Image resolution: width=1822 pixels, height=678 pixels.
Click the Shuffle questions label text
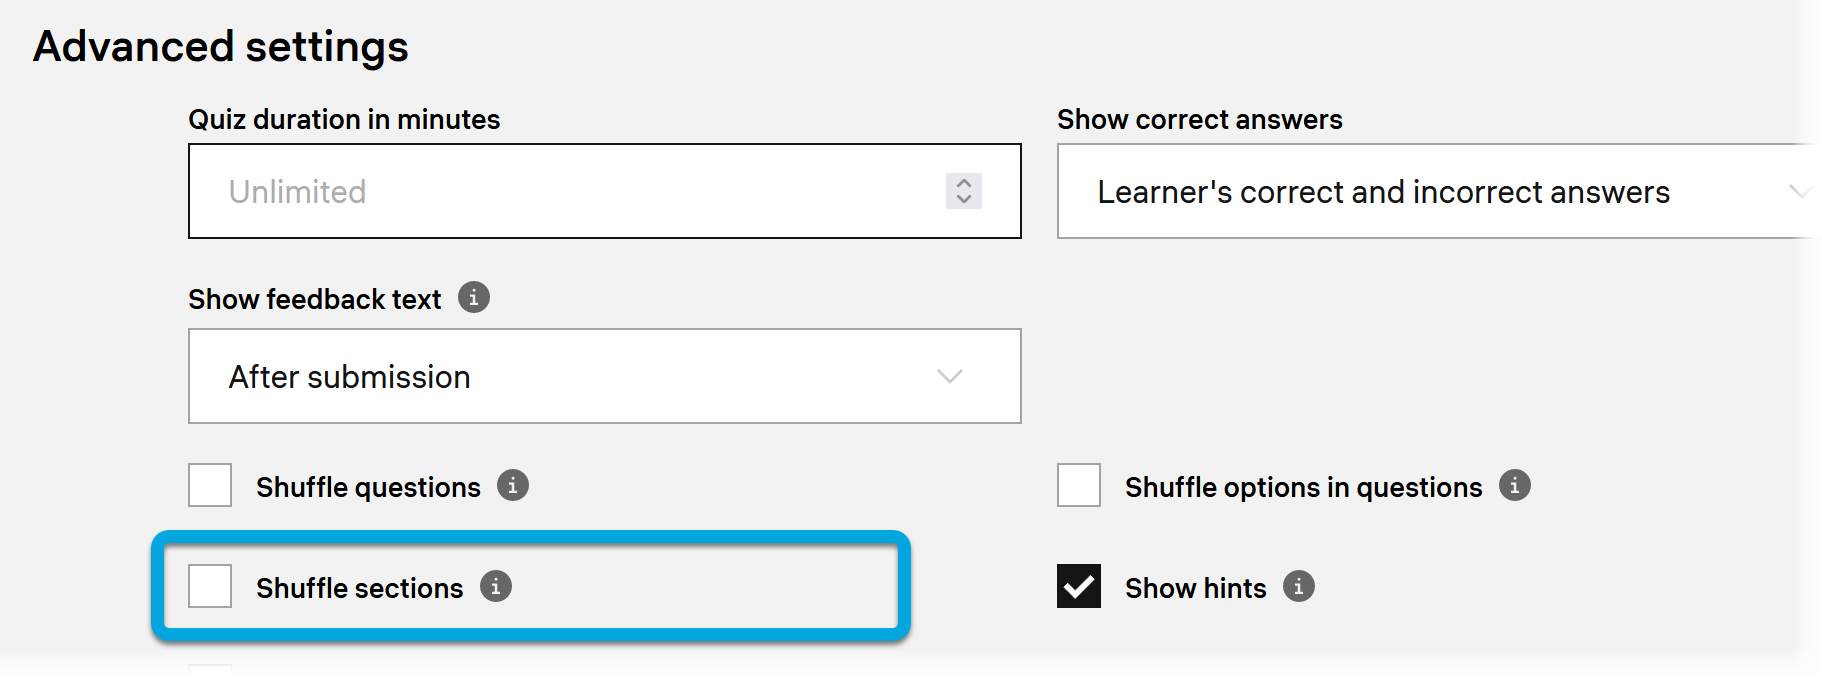[x=368, y=488]
